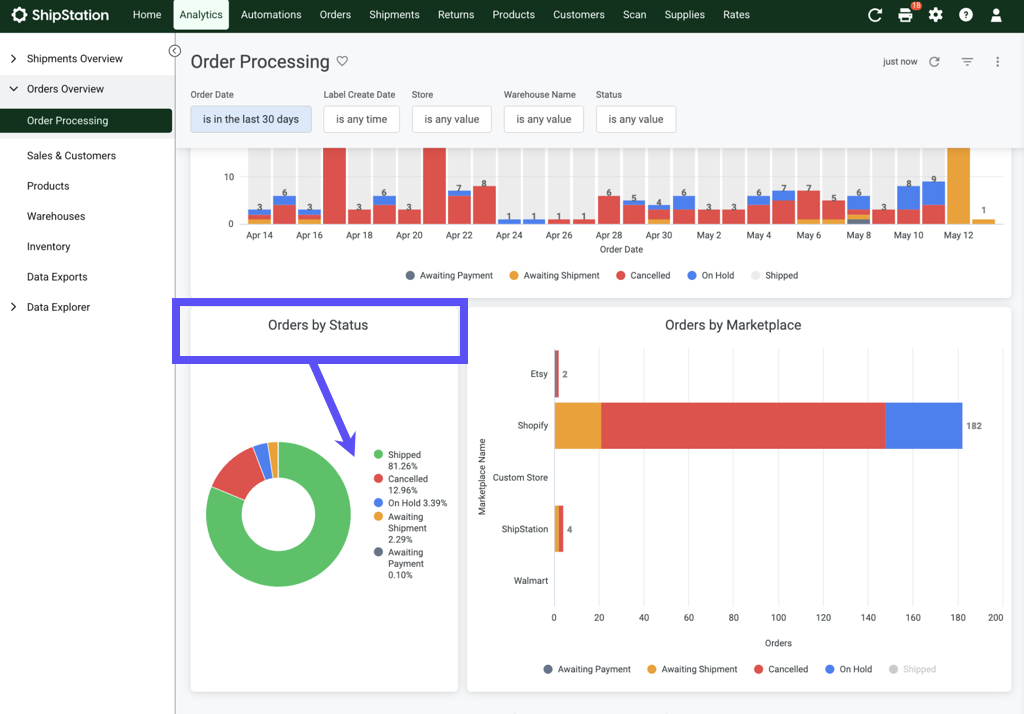Toggle Cancelled in top chart legend
Viewport: 1024px width, 714px height.
(643, 276)
